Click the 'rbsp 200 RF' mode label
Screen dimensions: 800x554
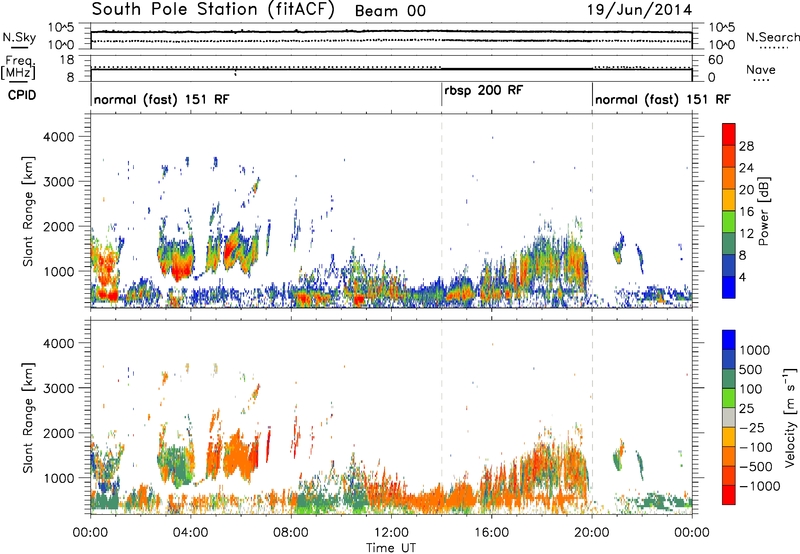pos(483,90)
